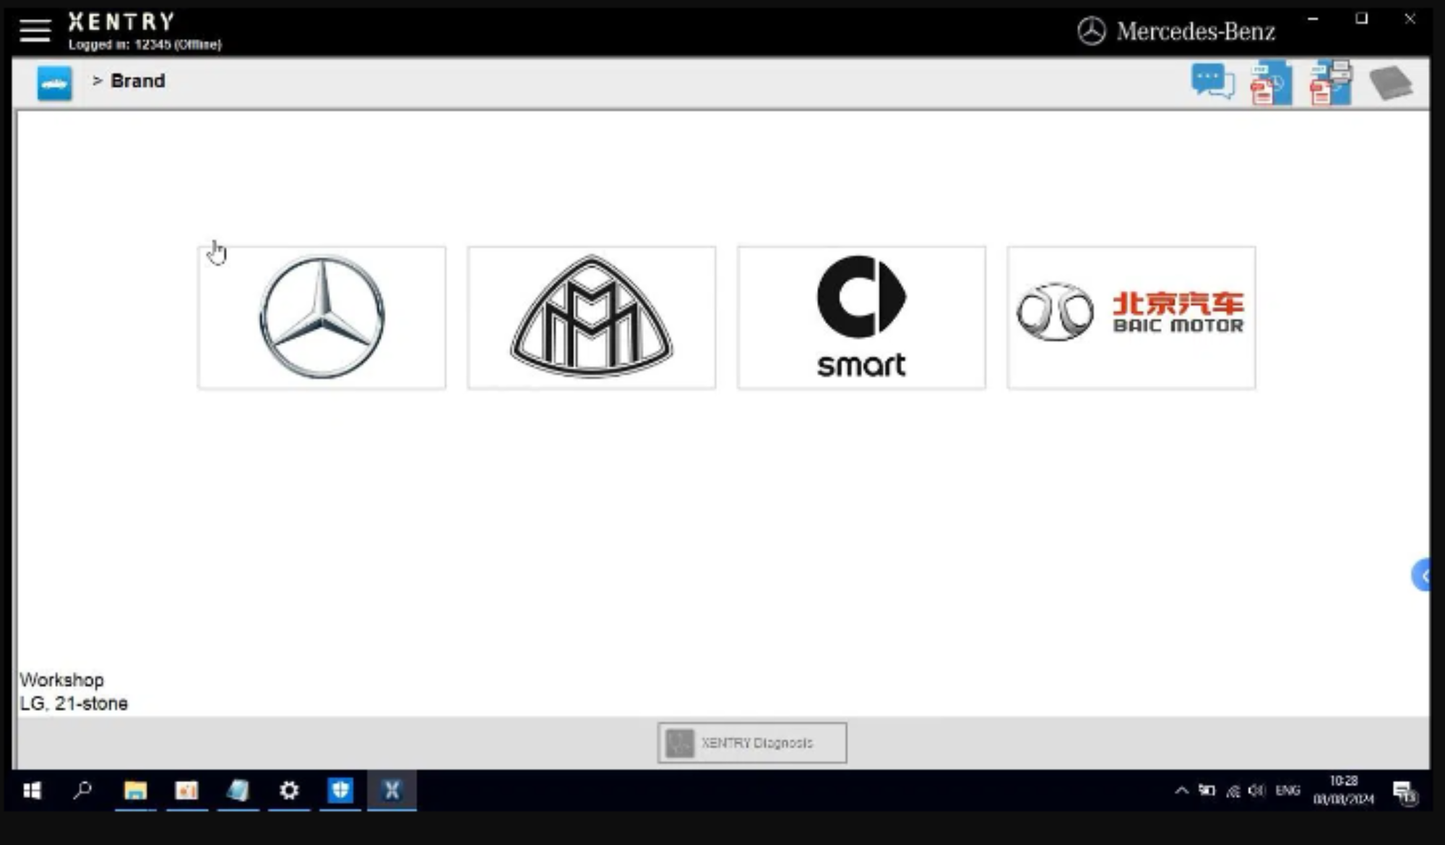Screen dimensions: 1445x845
Task: Click the blue car icon in breadcrumb
Action: [55, 83]
